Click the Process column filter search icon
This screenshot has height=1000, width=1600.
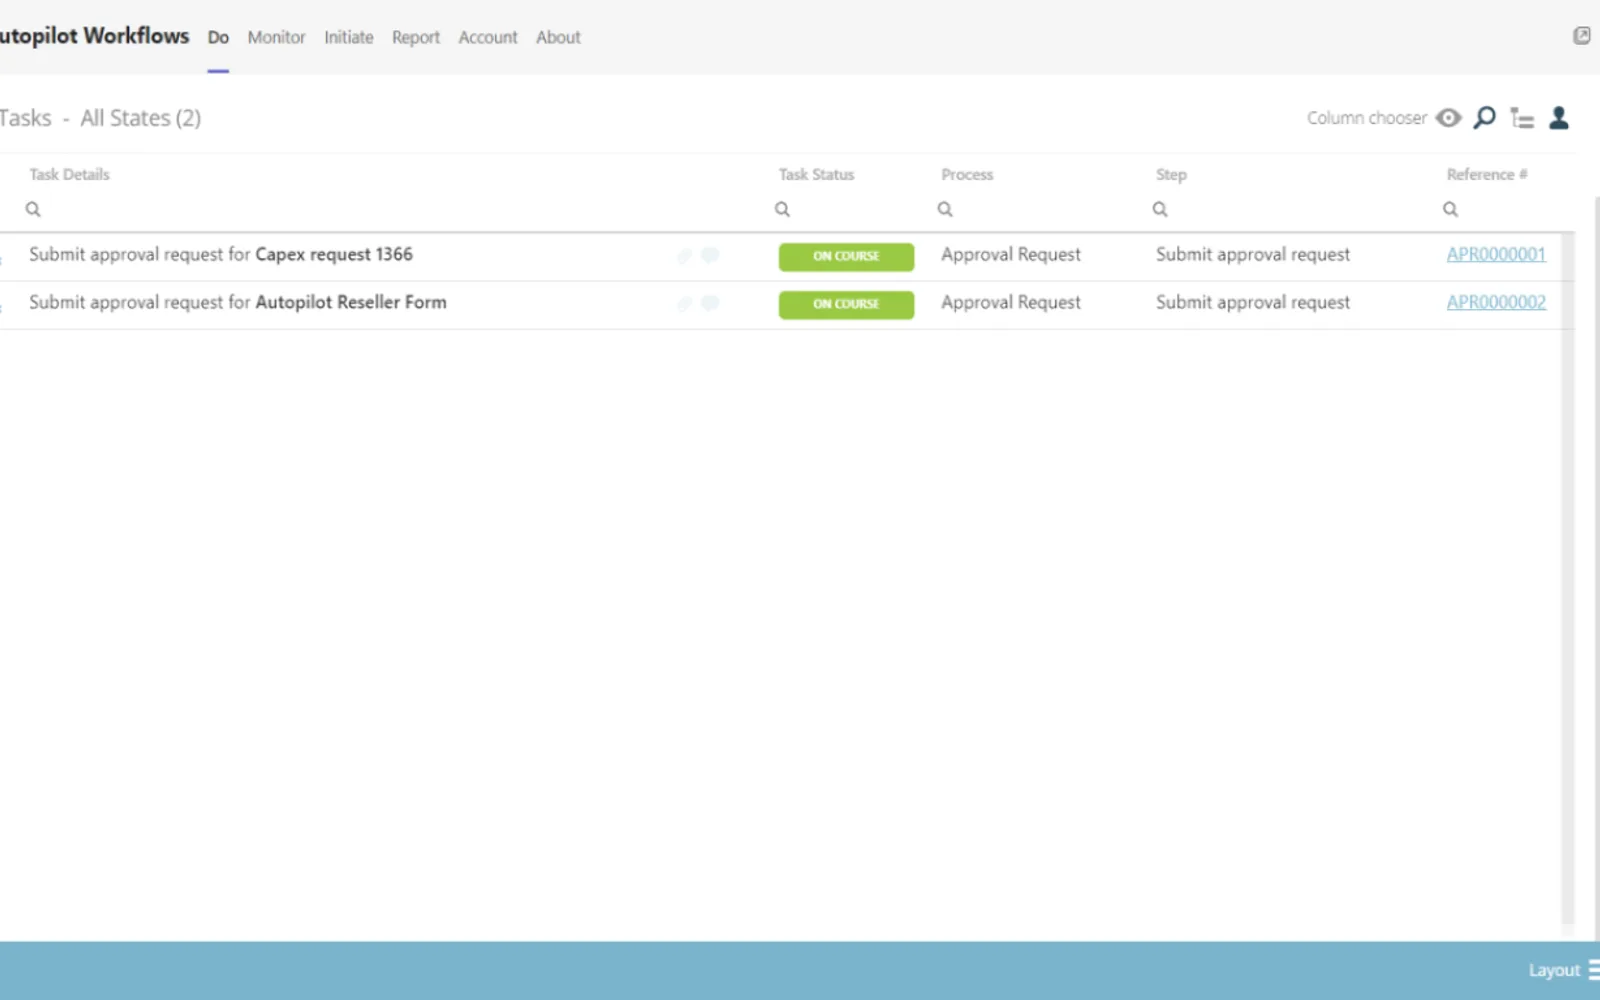click(x=945, y=209)
